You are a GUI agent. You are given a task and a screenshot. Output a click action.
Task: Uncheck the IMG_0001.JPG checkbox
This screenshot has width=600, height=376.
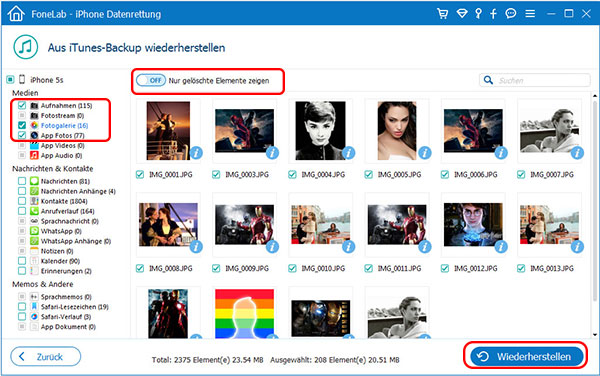point(140,174)
